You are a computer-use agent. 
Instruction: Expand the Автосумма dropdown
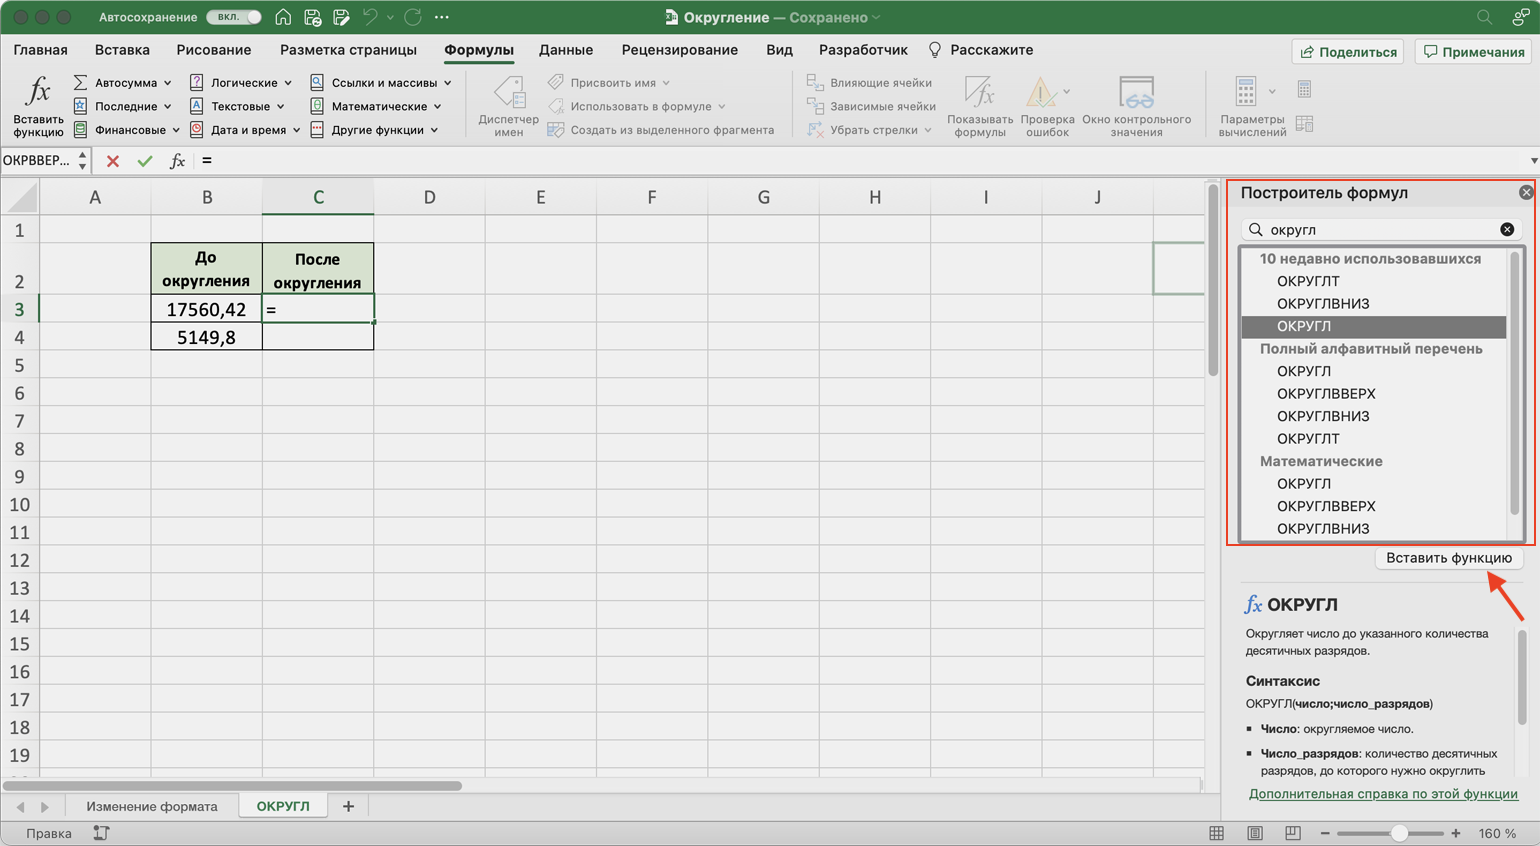(167, 83)
